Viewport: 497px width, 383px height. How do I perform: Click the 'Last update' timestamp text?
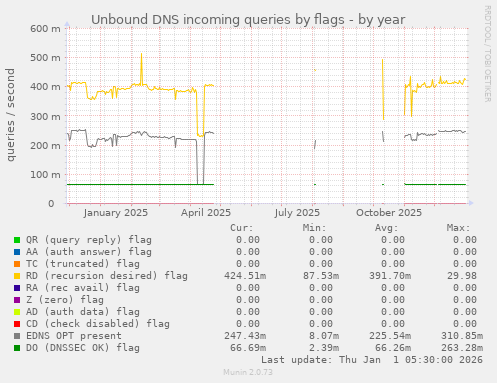[372, 360]
